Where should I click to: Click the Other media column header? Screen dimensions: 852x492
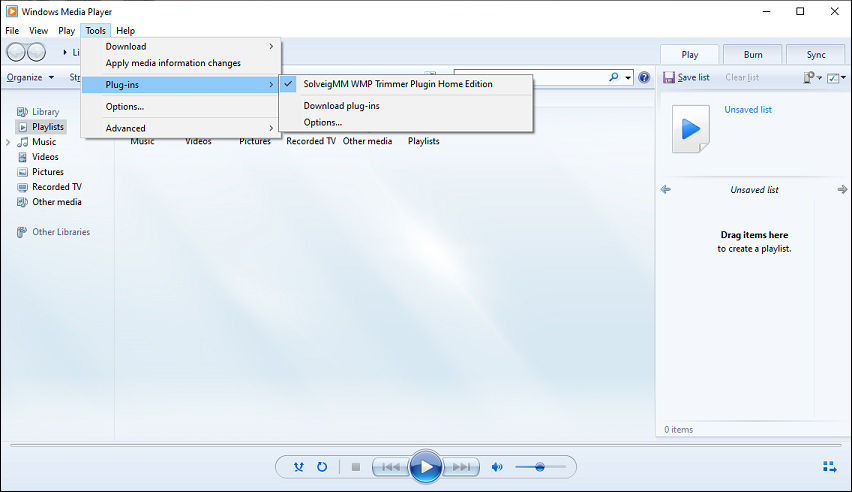click(367, 141)
